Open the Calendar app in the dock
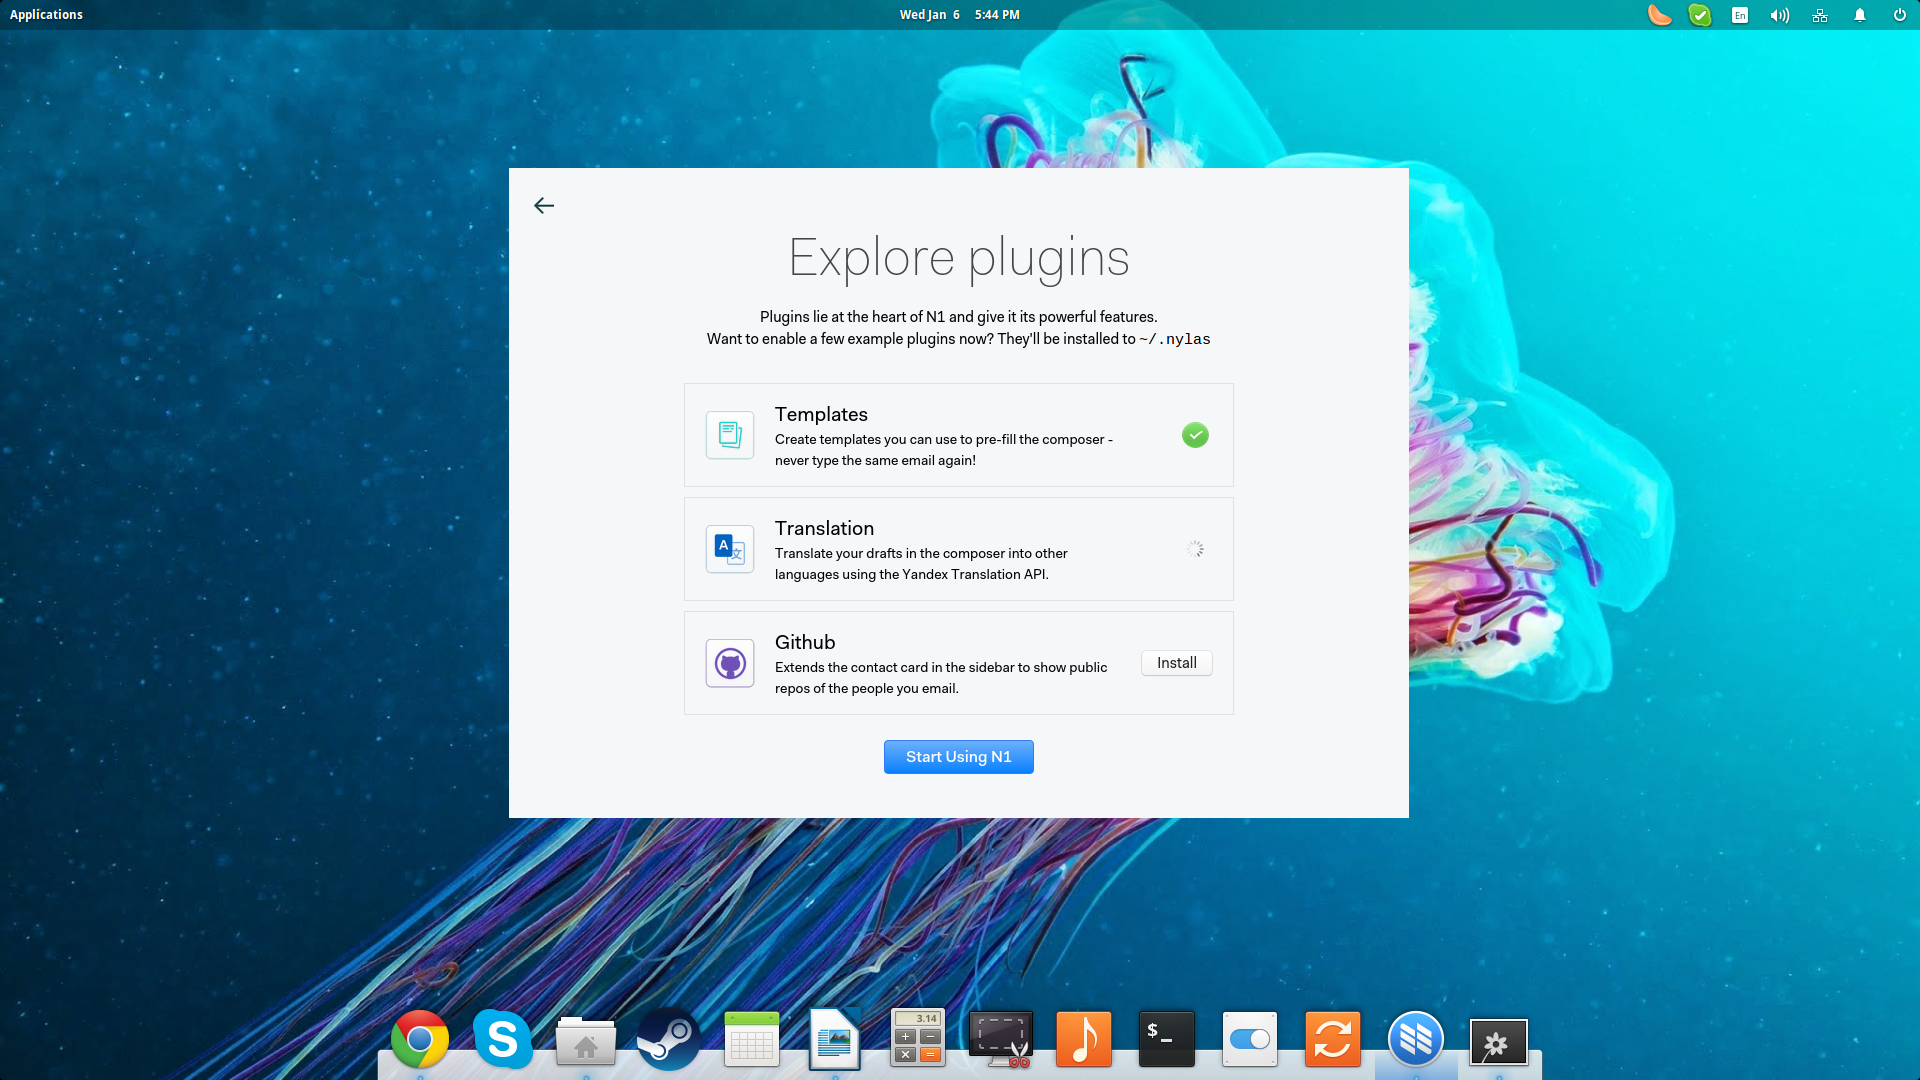This screenshot has width=1920, height=1080. pyautogui.click(x=752, y=1040)
